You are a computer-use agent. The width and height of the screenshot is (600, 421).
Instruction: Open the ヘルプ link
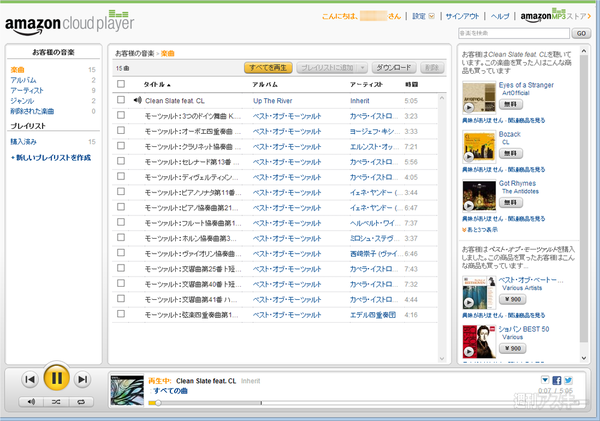point(500,16)
